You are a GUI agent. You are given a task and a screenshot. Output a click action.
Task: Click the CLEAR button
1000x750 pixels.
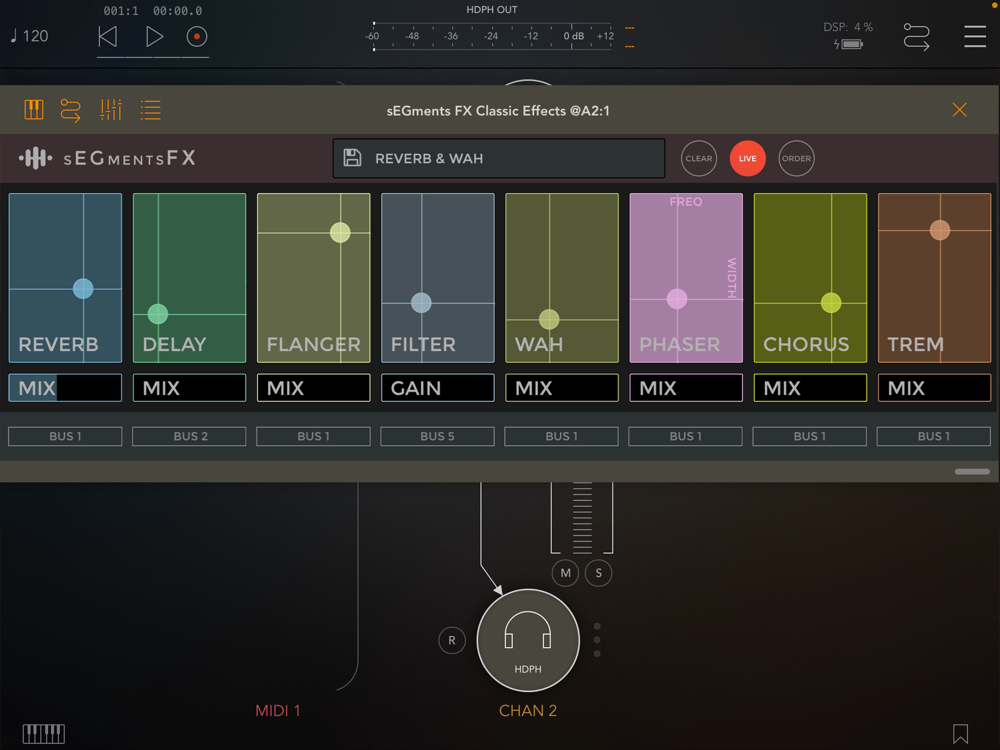coord(698,158)
